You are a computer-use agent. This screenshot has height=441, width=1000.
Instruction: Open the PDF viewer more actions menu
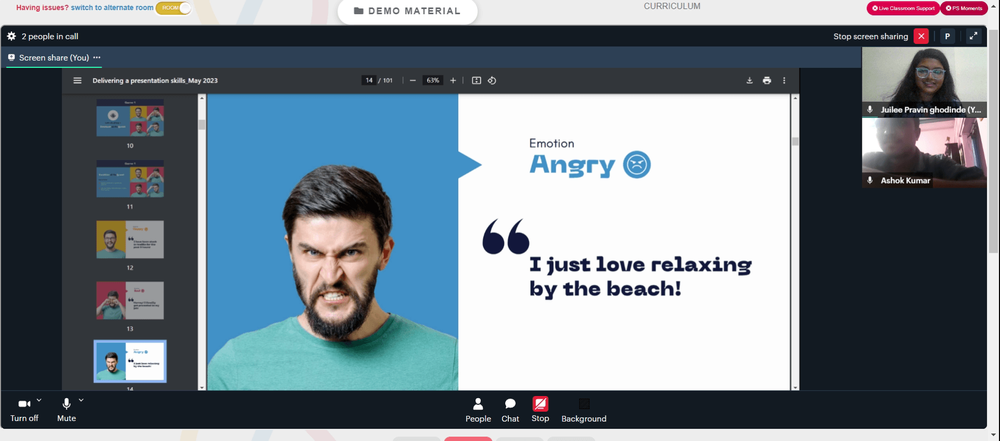click(784, 80)
